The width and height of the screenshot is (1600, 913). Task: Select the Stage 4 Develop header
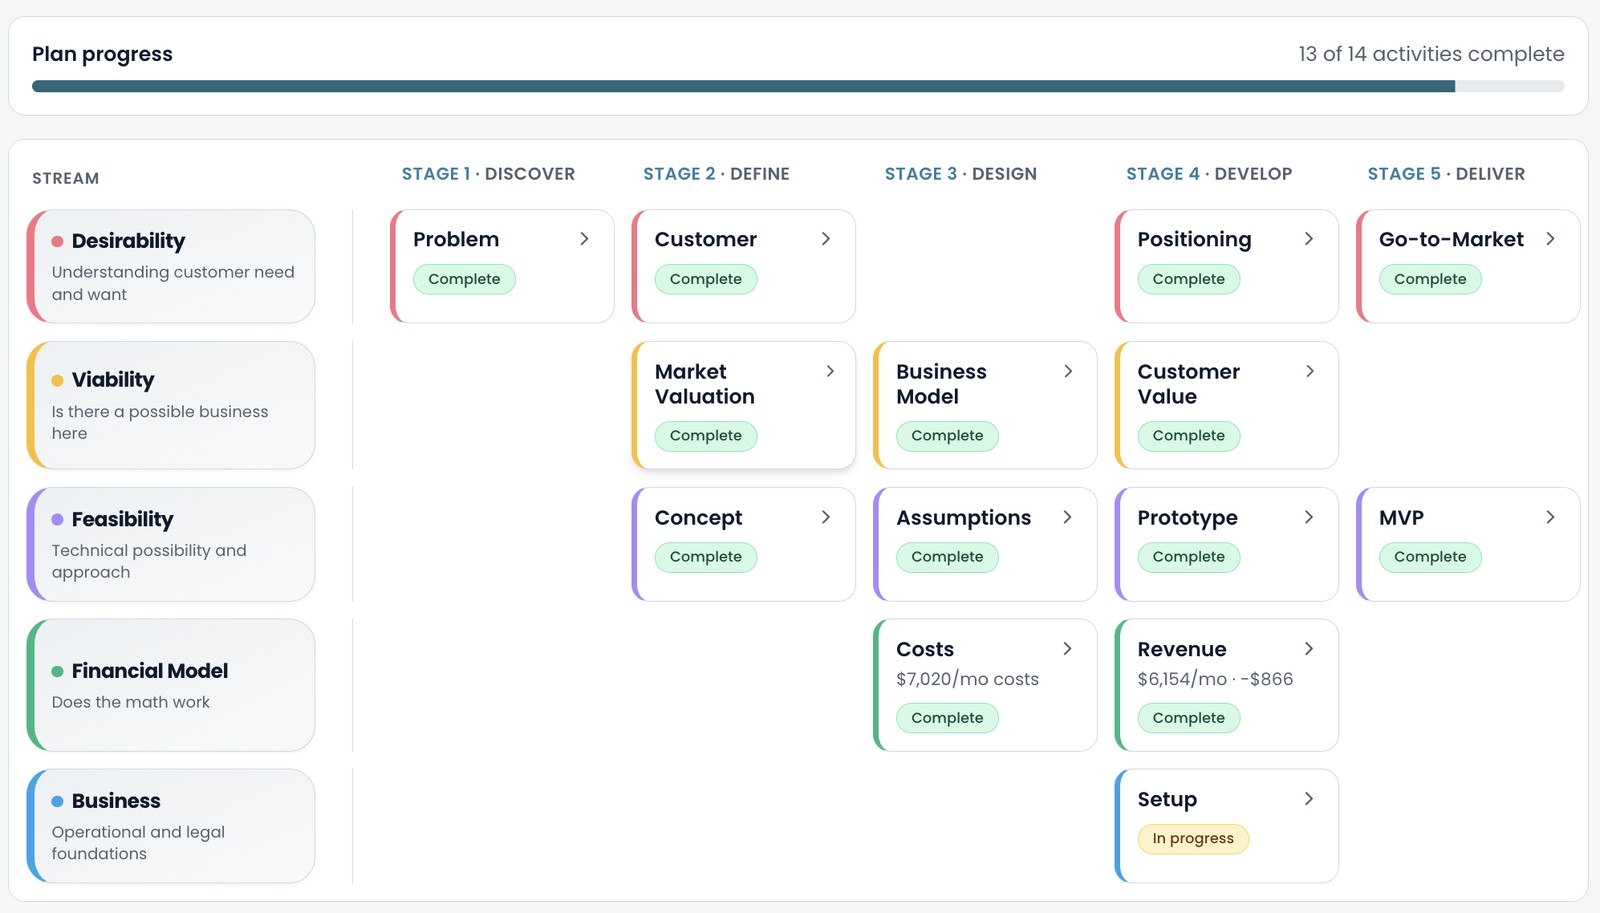pyautogui.click(x=1209, y=174)
